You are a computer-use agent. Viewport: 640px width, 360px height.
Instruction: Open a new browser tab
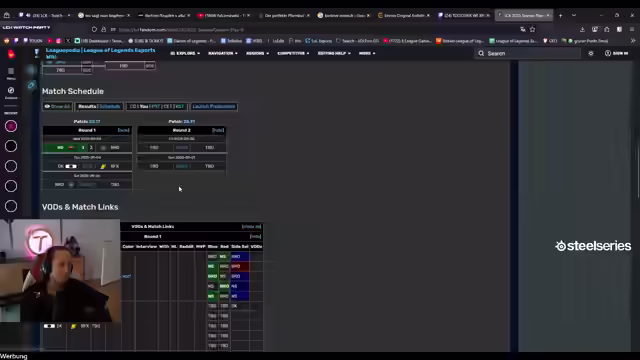(x=560, y=15)
